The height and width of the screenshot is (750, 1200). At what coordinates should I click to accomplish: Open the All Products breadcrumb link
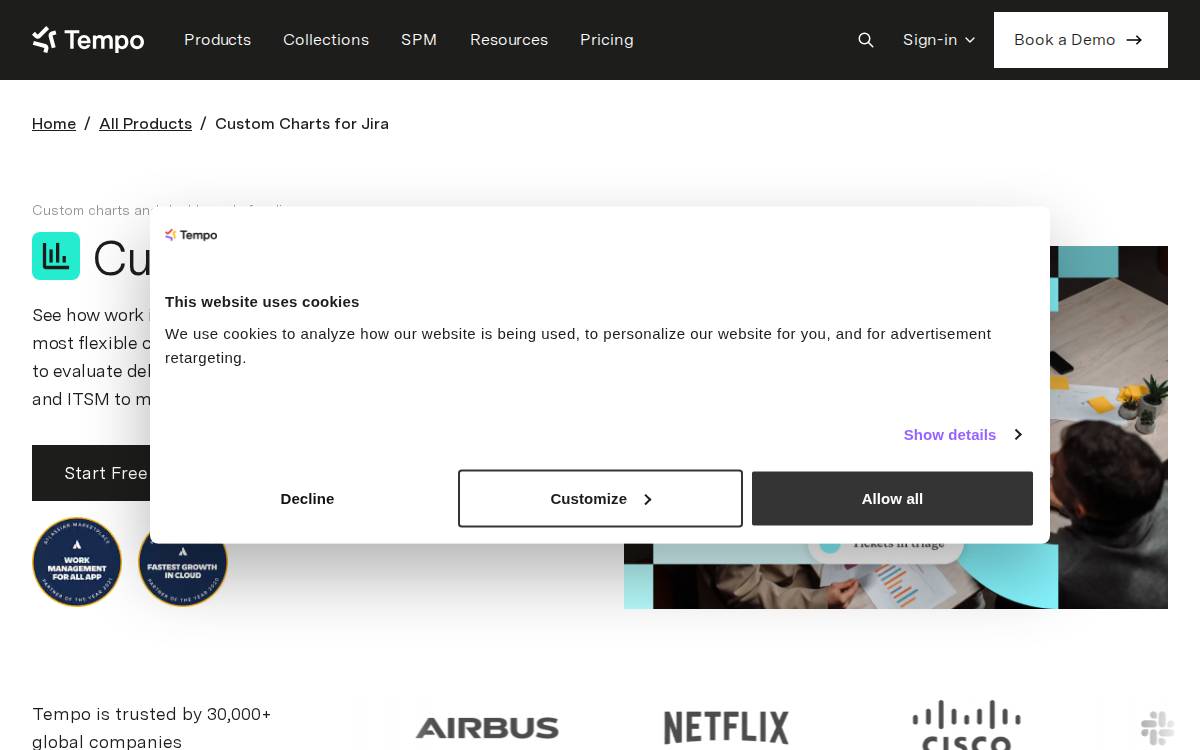[x=145, y=124]
